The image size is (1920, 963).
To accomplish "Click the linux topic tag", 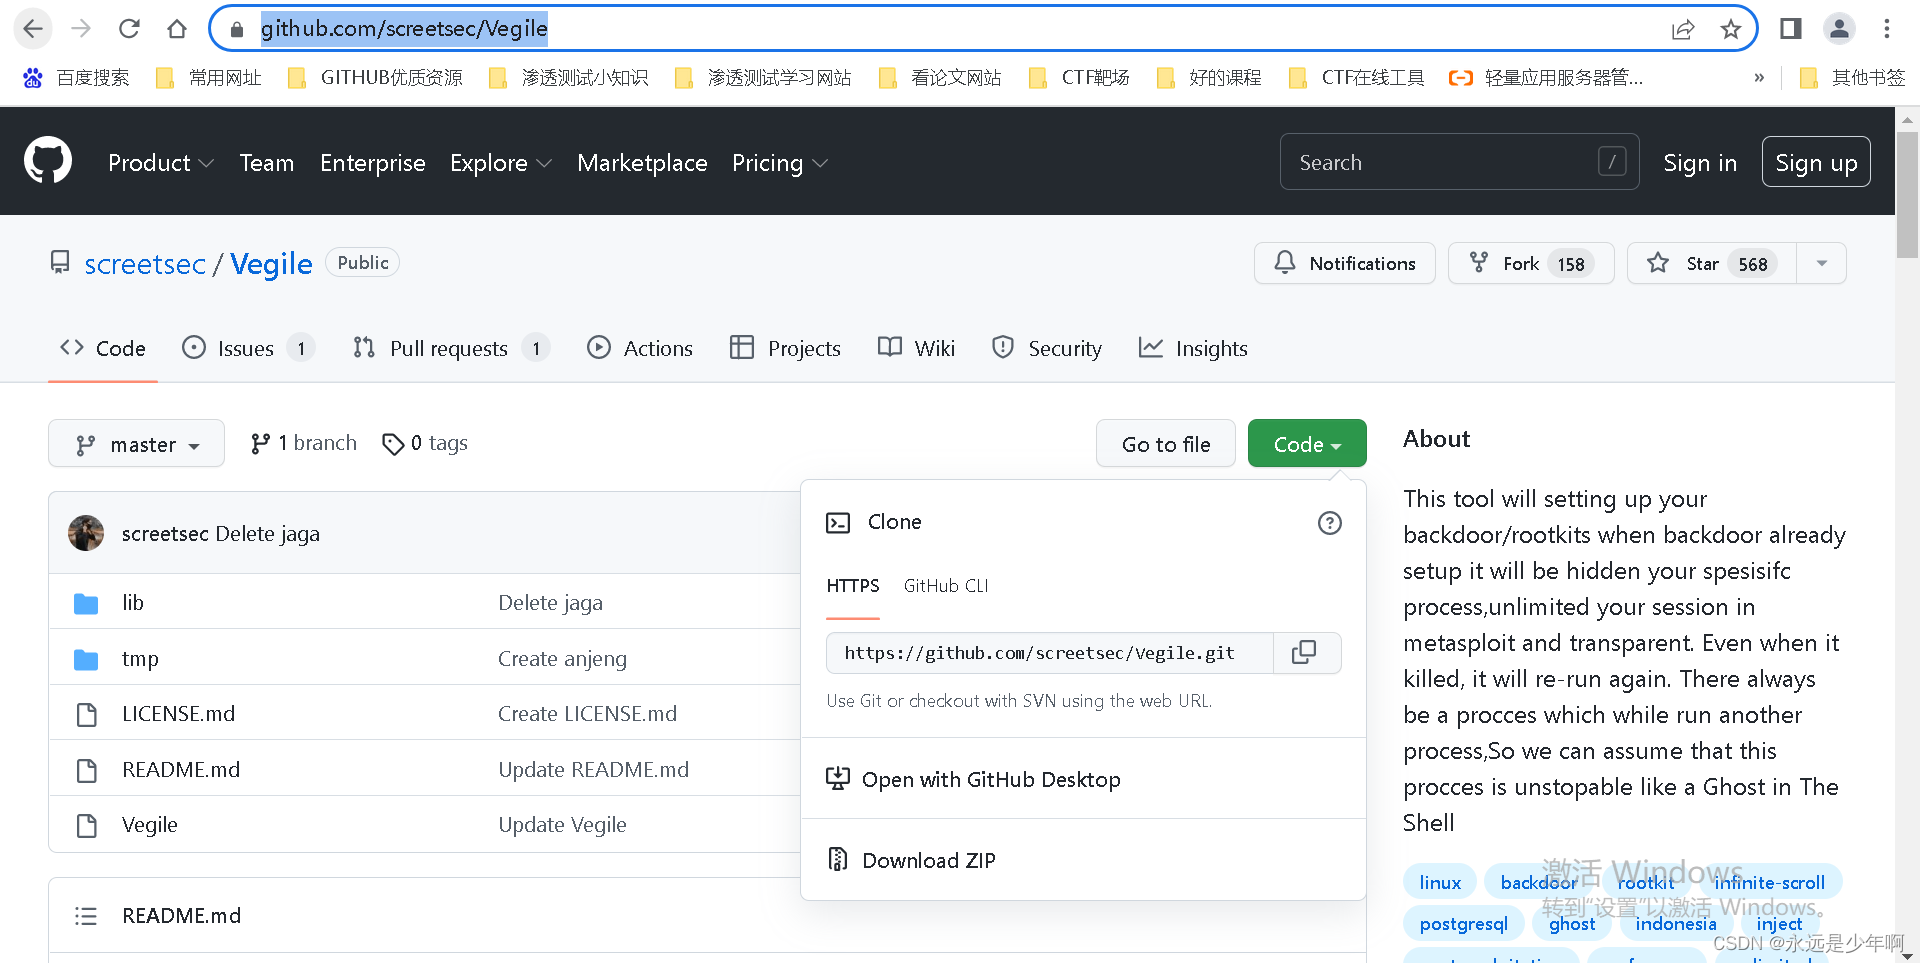I will pyautogui.click(x=1440, y=882).
